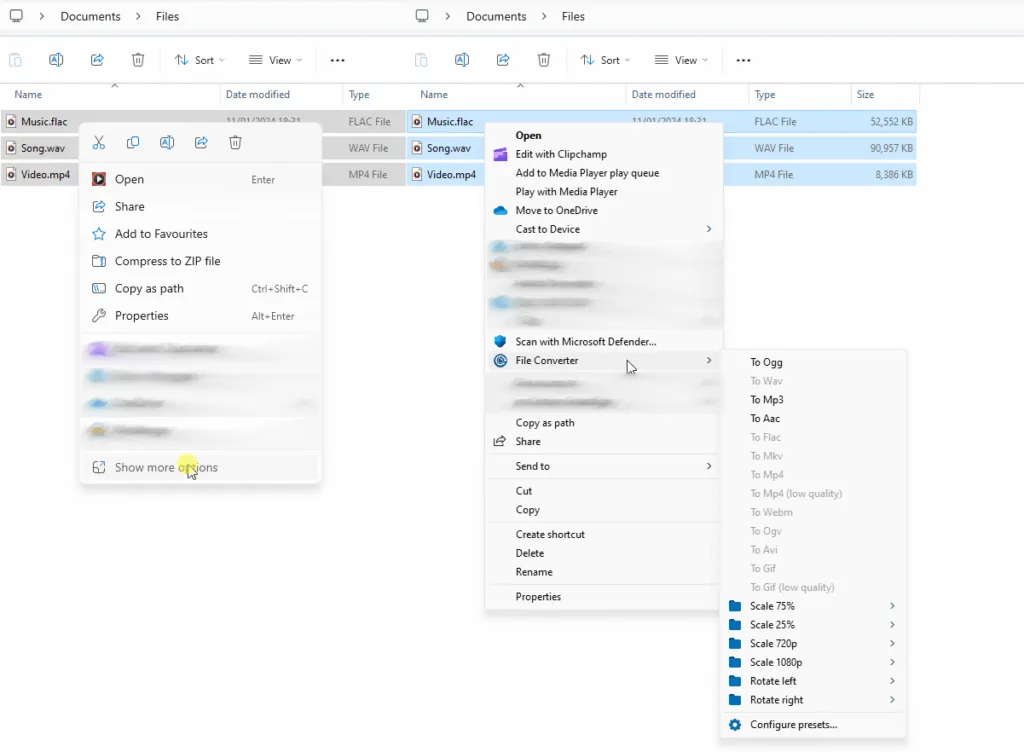Click the scissors Cut icon in context menu
1024x752 pixels.
pyautogui.click(x=99, y=143)
